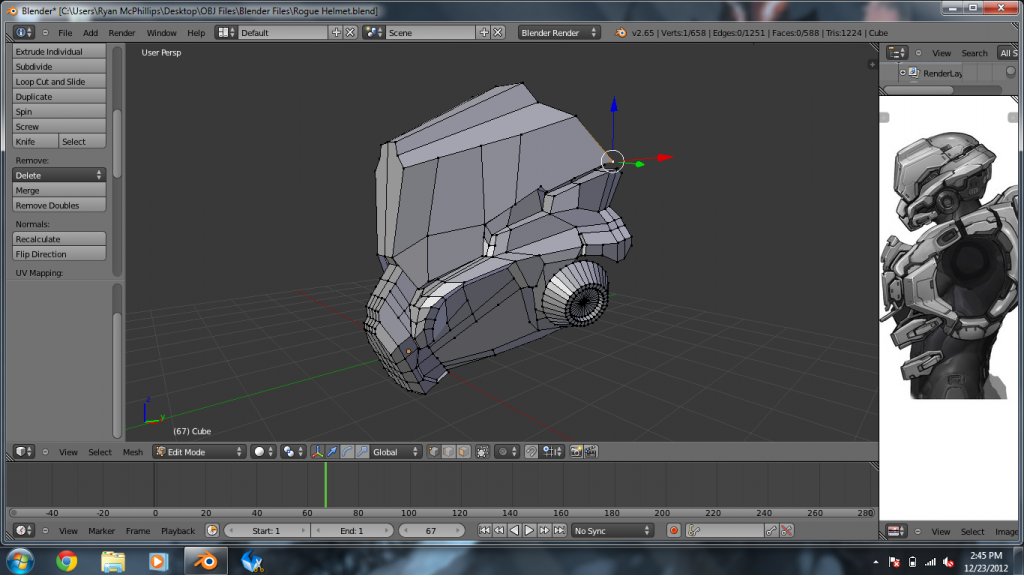Select the translate manipulator arrow icon
The width and height of the screenshot is (1024, 575).
tap(332, 452)
